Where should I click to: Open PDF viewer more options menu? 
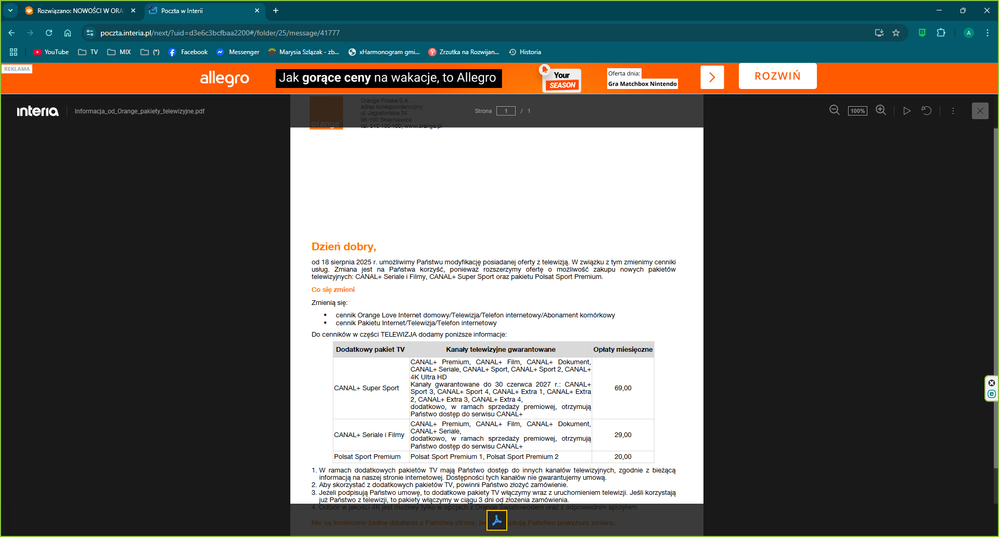pyautogui.click(x=953, y=111)
